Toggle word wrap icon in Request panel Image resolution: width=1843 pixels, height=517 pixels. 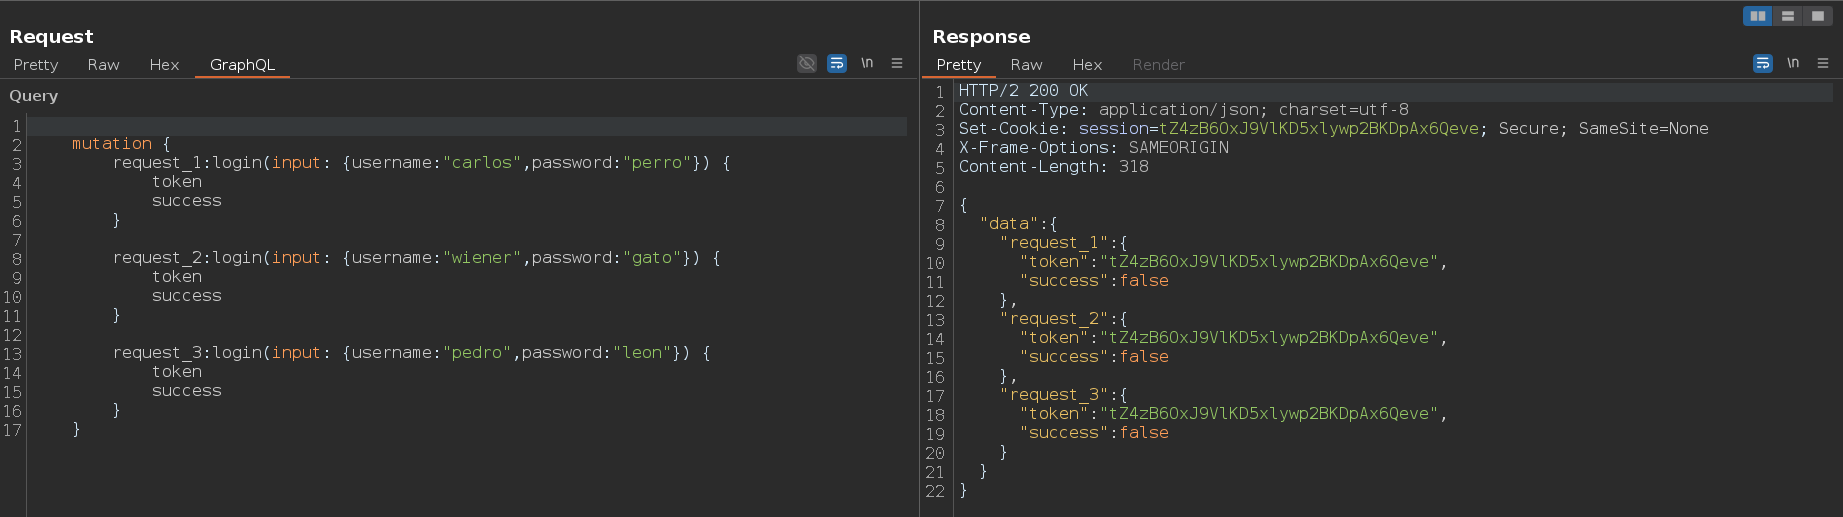[837, 63]
